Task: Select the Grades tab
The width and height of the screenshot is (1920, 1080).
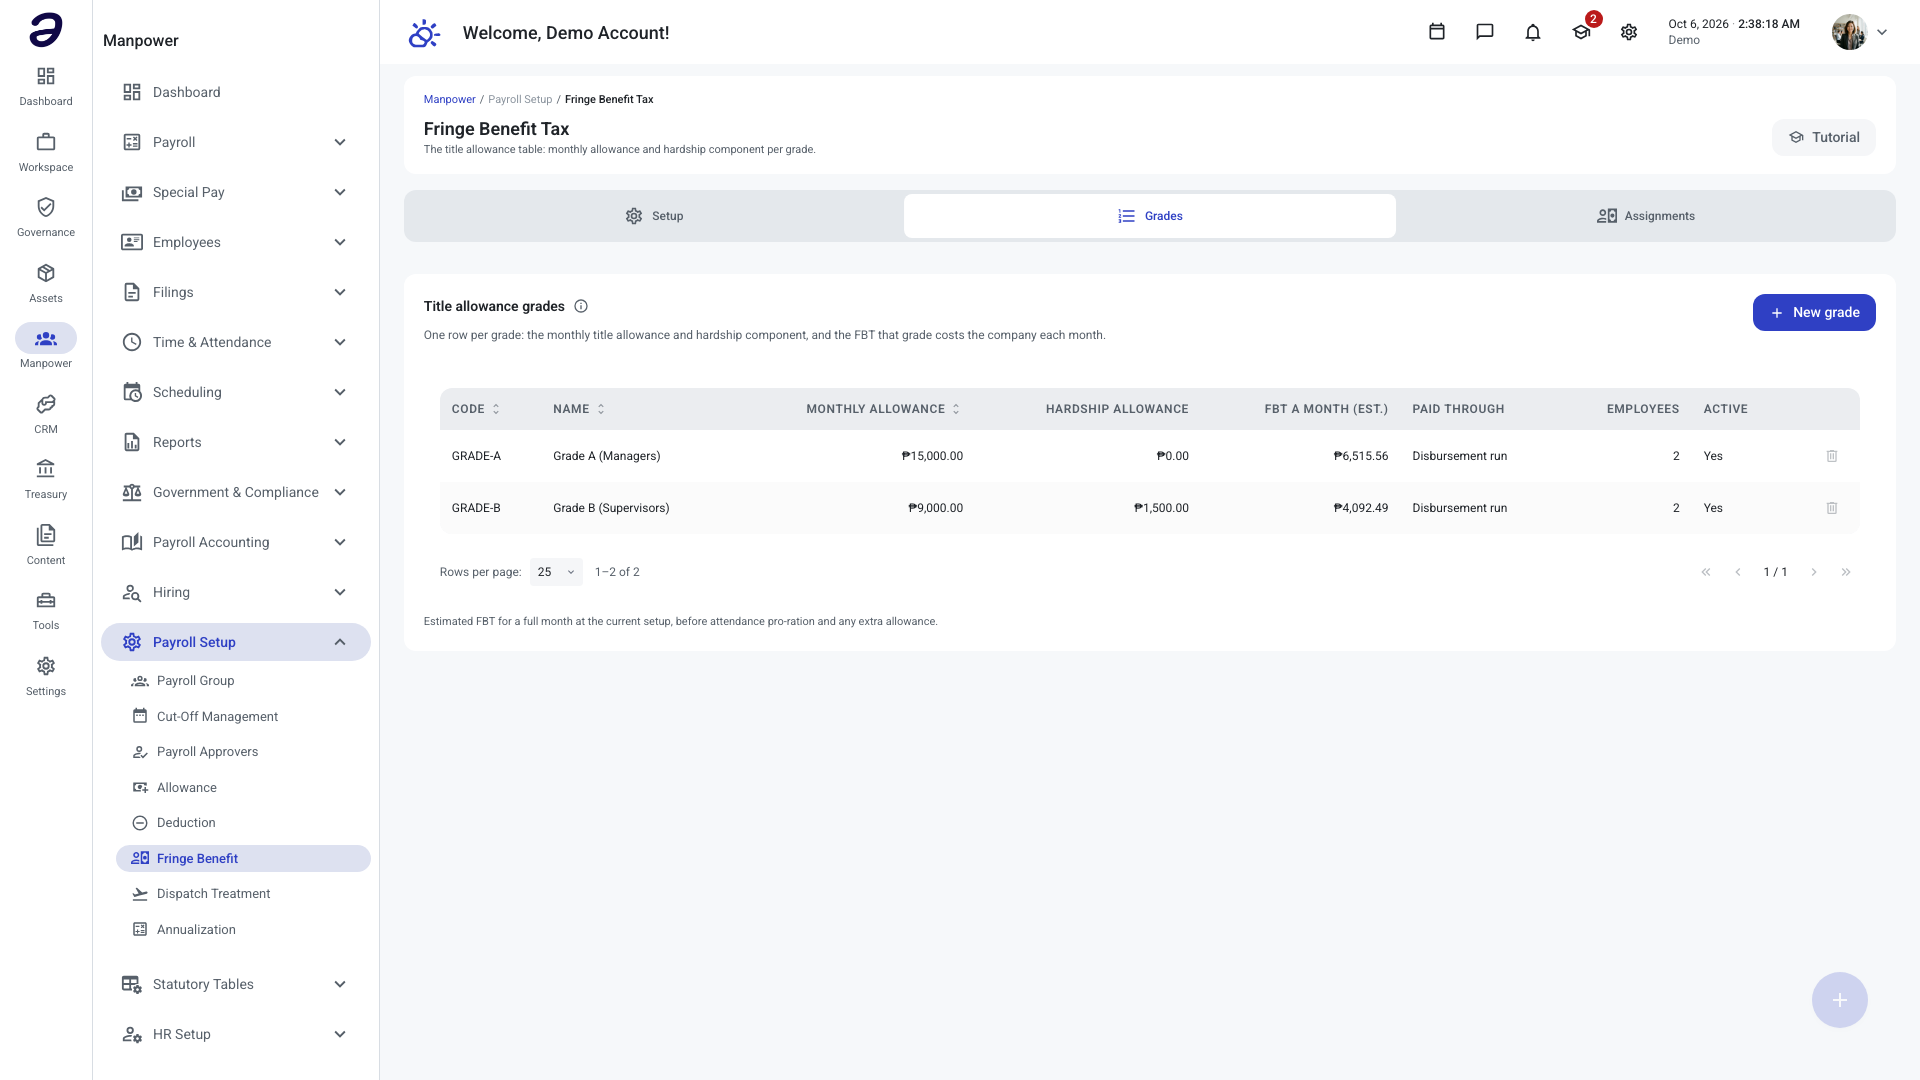Action: (x=1150, y=216)
